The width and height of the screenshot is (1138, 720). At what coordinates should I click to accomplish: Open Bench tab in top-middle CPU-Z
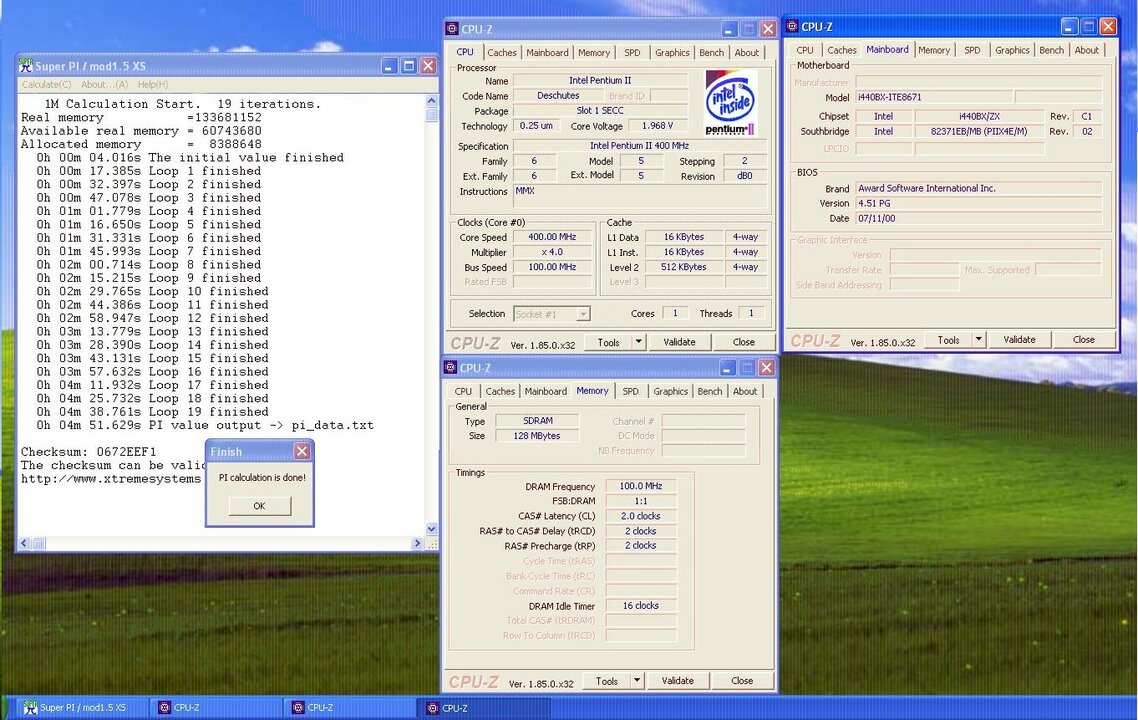(711, 53)
